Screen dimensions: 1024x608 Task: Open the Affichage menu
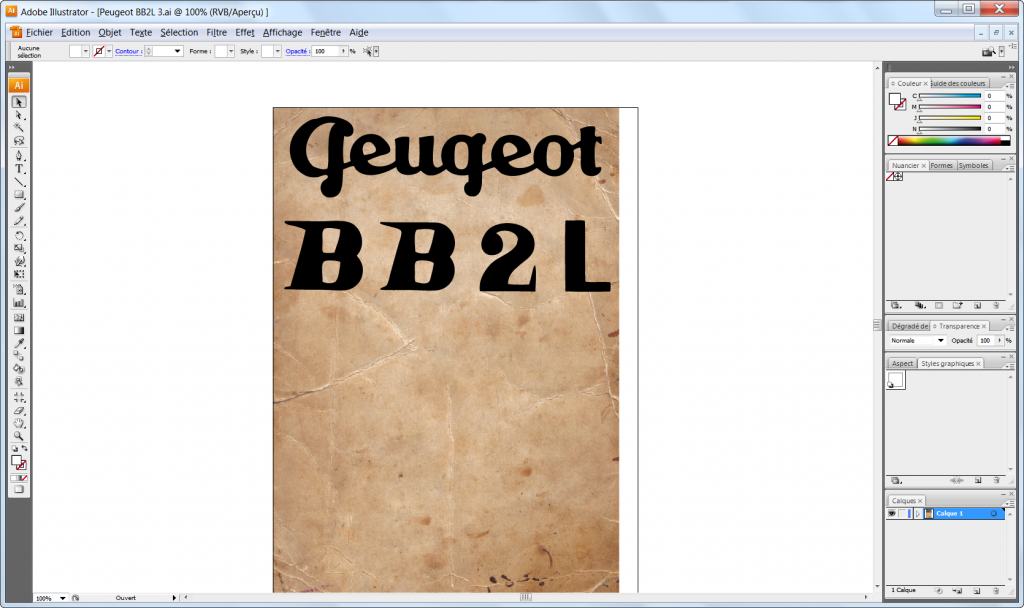pos(282,32)
